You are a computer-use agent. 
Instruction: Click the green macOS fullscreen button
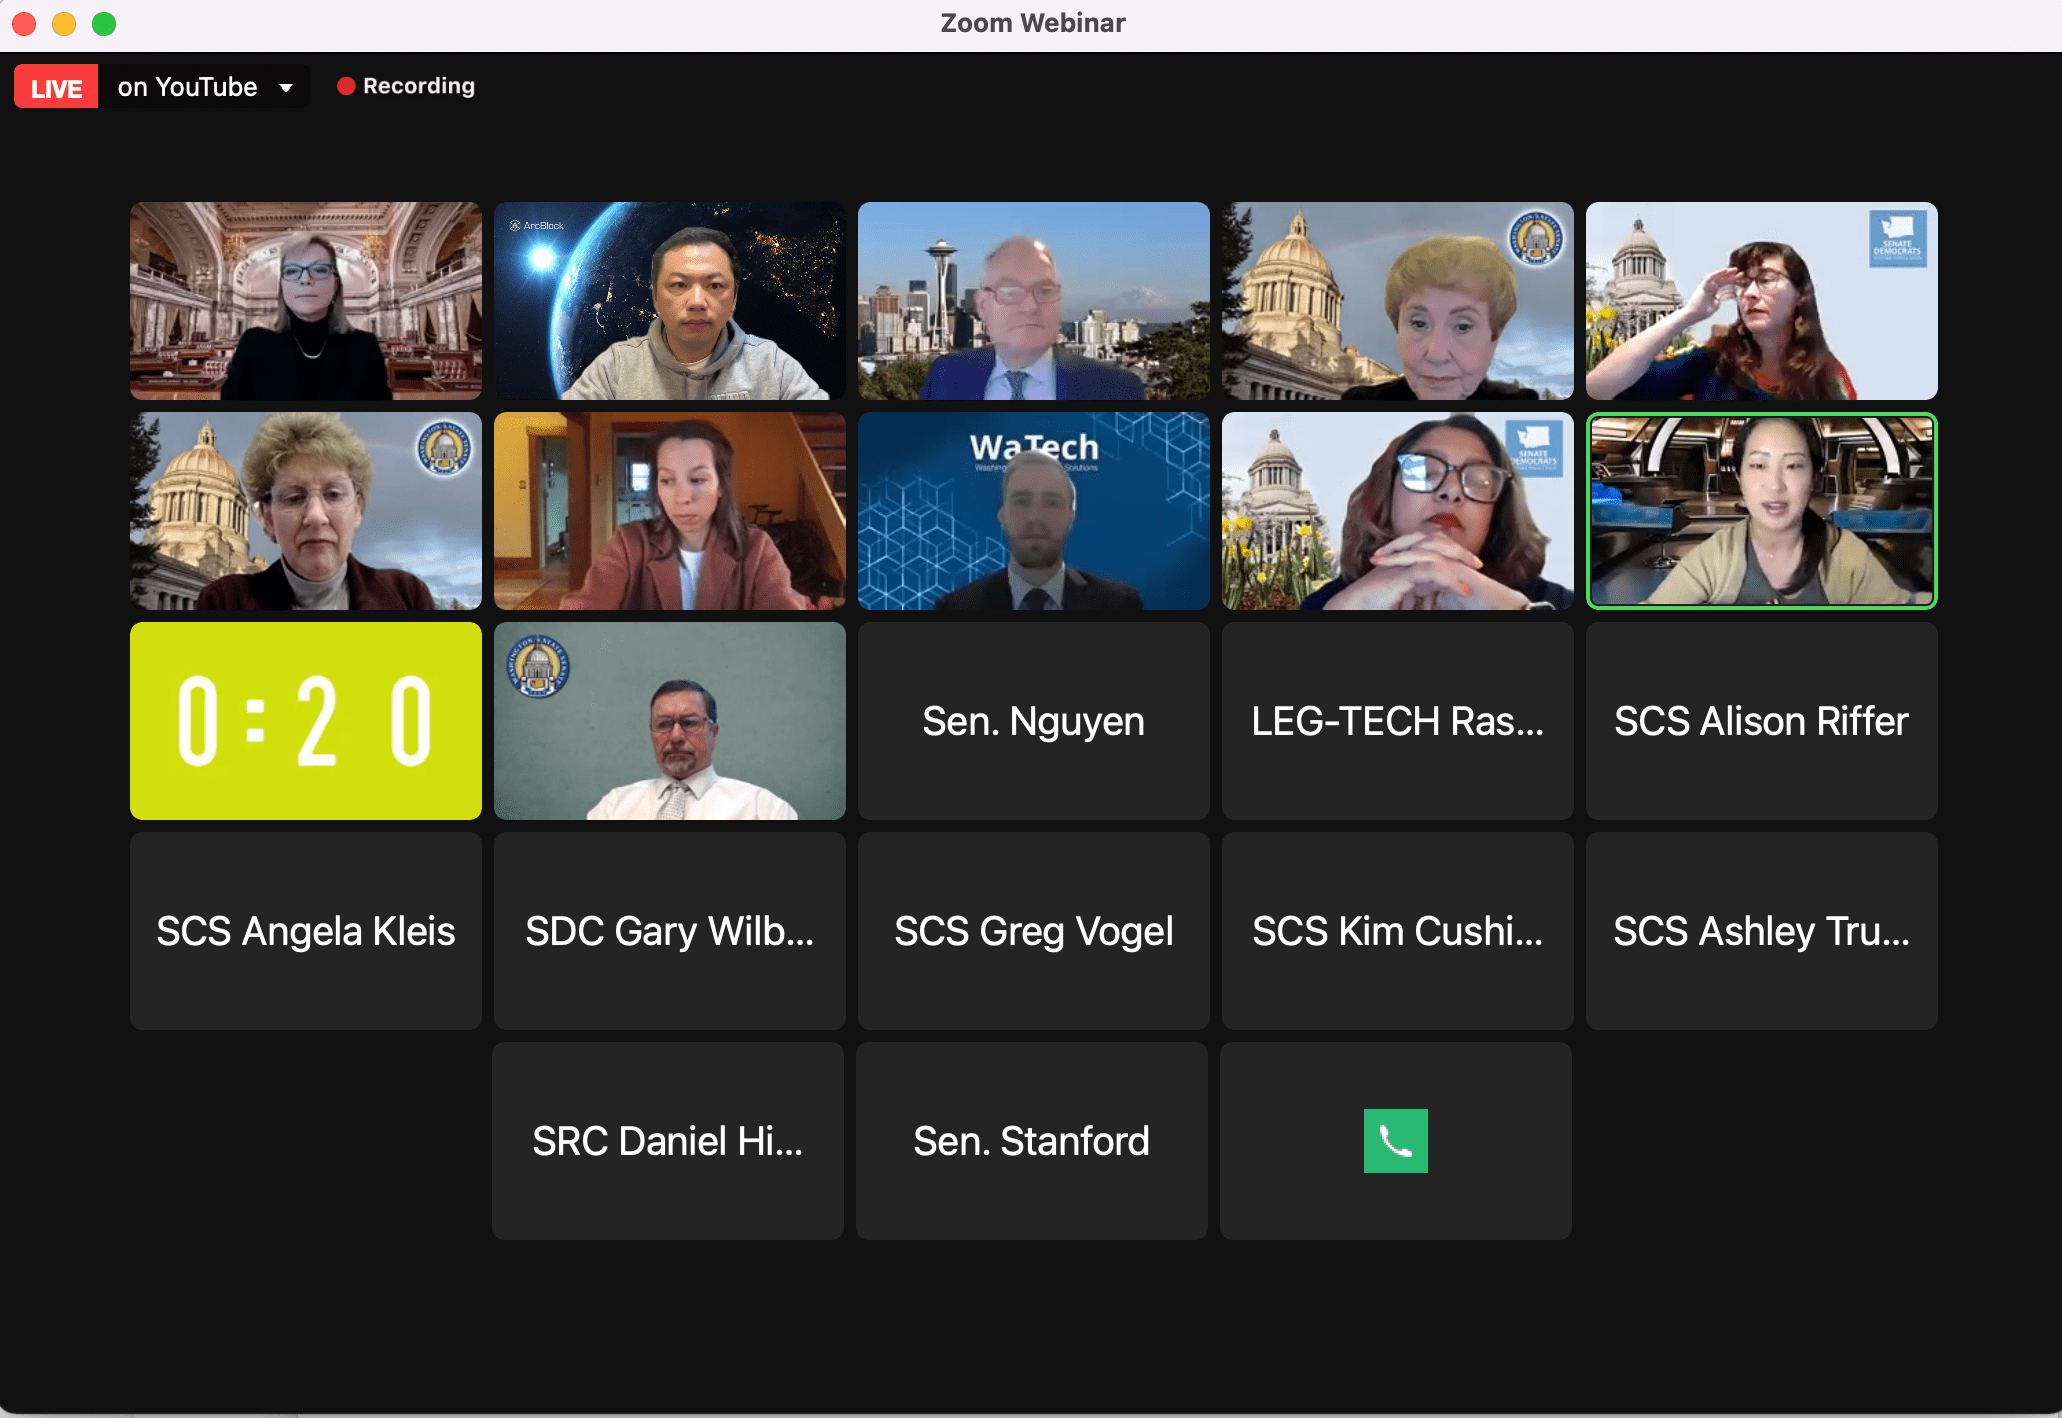click(x=104, y=24)
